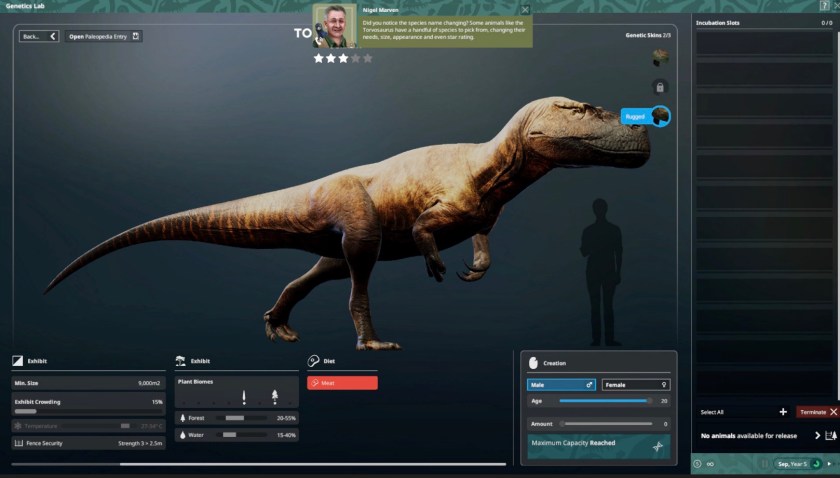
Task: Click the Forest 20-55% range bar
Action: tap(241, 418)
